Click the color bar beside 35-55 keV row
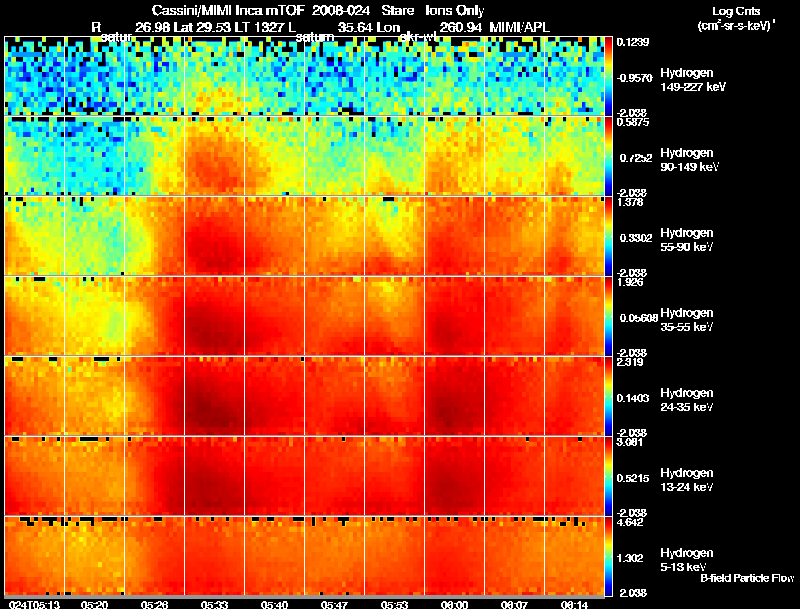 click(x=609, y=316)
